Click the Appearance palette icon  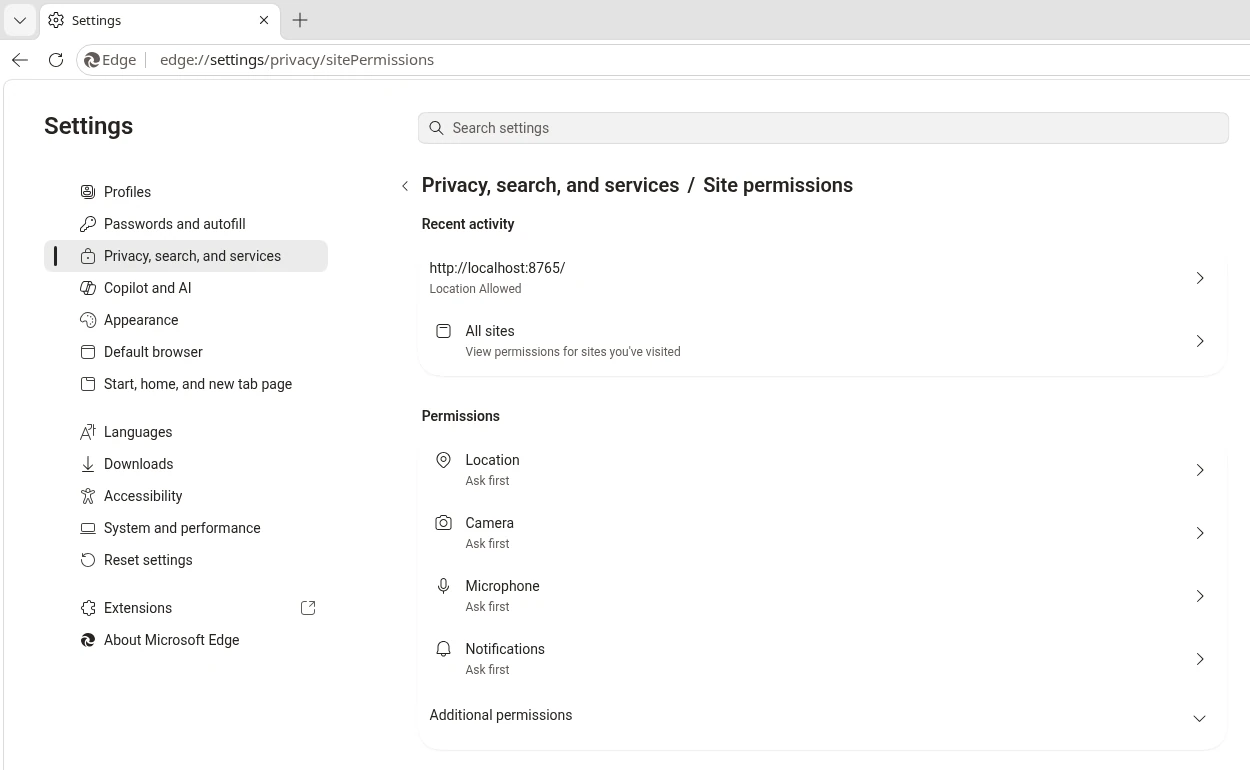[x=88, y=320]
